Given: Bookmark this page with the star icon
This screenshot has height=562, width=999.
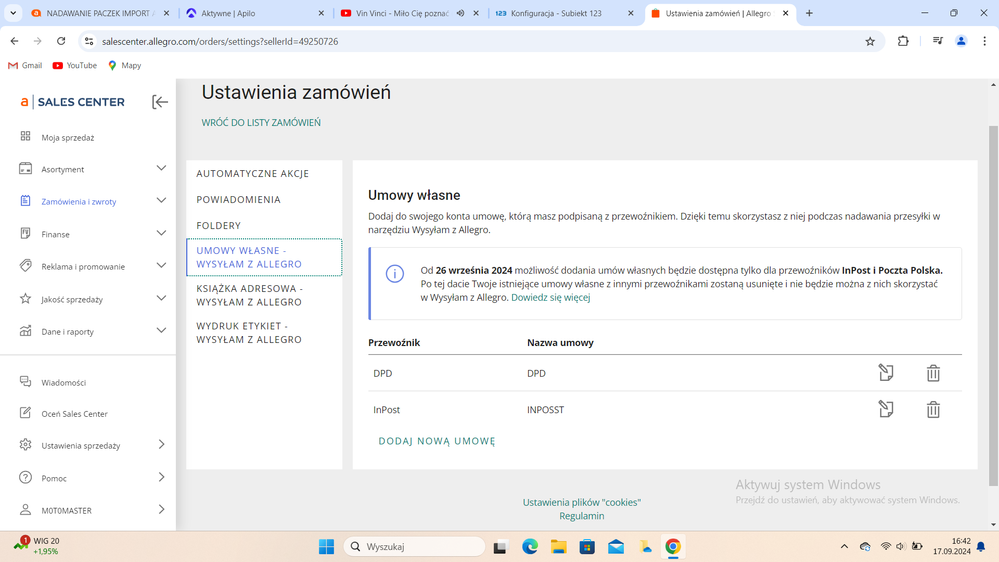Looking at the screenshot, I should (870, 41).
